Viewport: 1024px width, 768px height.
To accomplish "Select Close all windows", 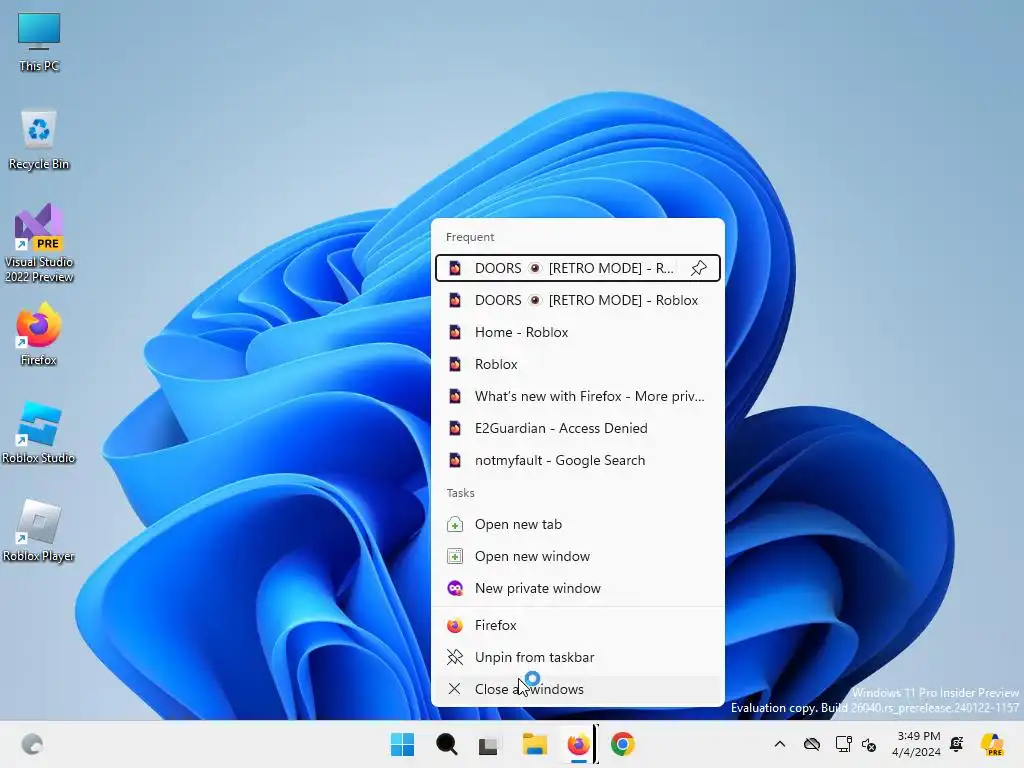I will (x=577, y=689).
